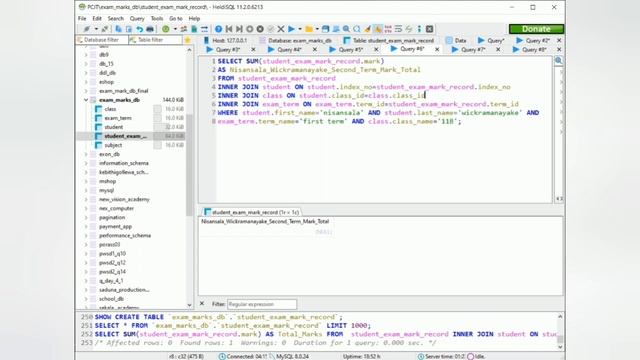
Task: Open the Query menu
Action: [137, 18]
